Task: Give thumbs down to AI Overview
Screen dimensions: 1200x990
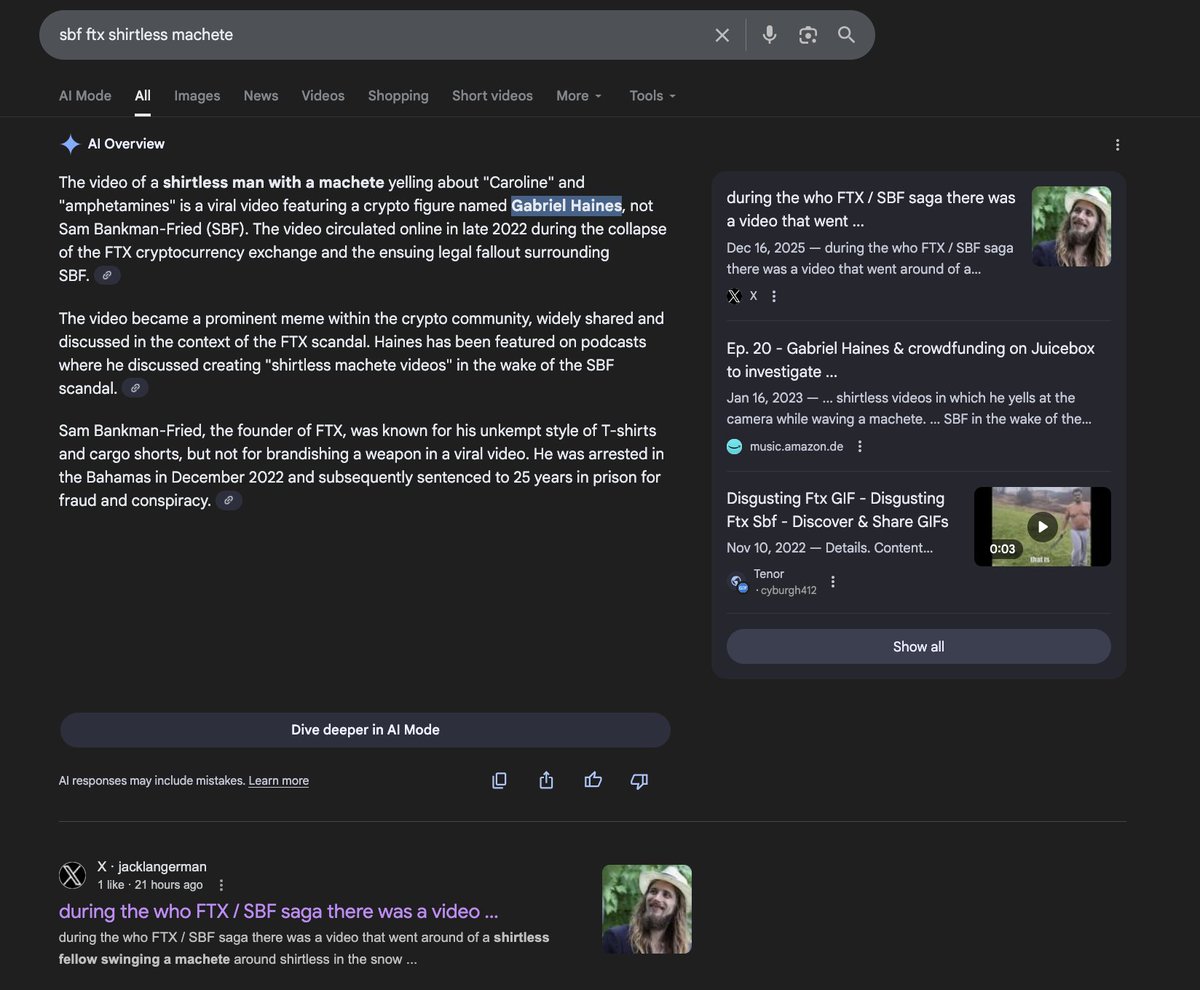Action: (640, 780)
